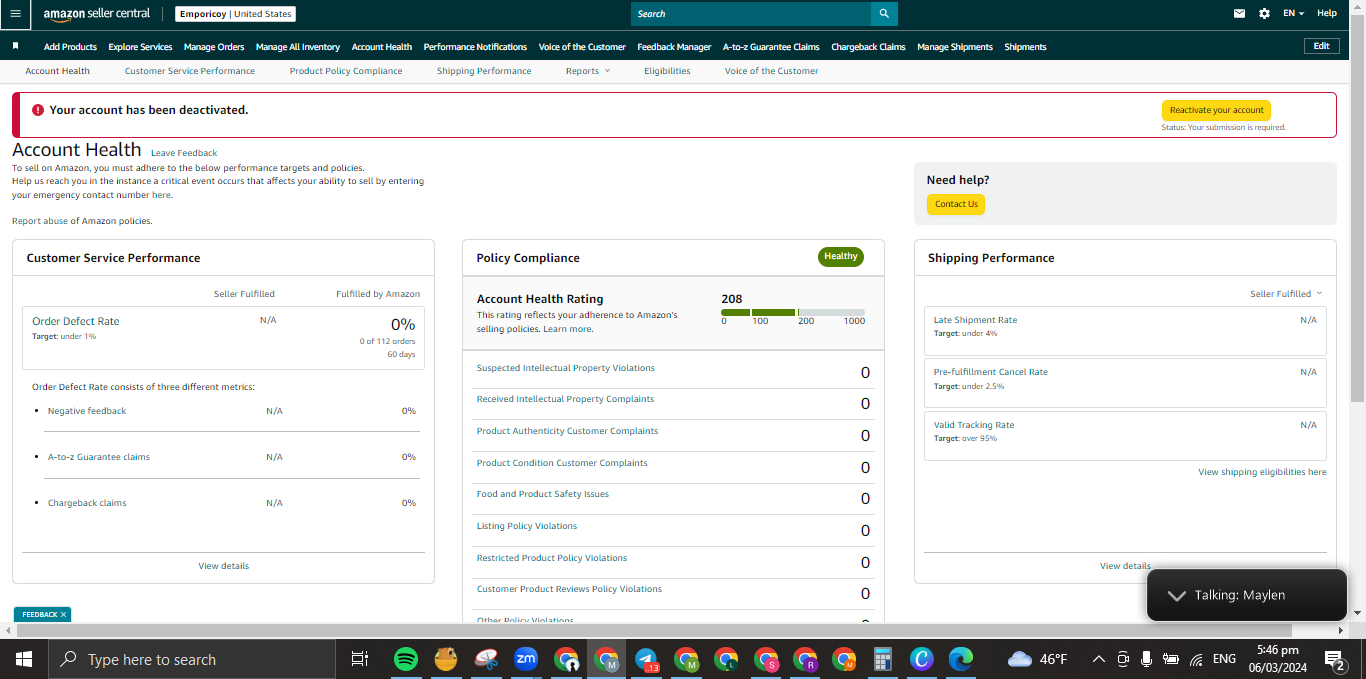
Task: Click Learn more under Account Health Rating
Action: pyautogui.click(x=567, y=329)
